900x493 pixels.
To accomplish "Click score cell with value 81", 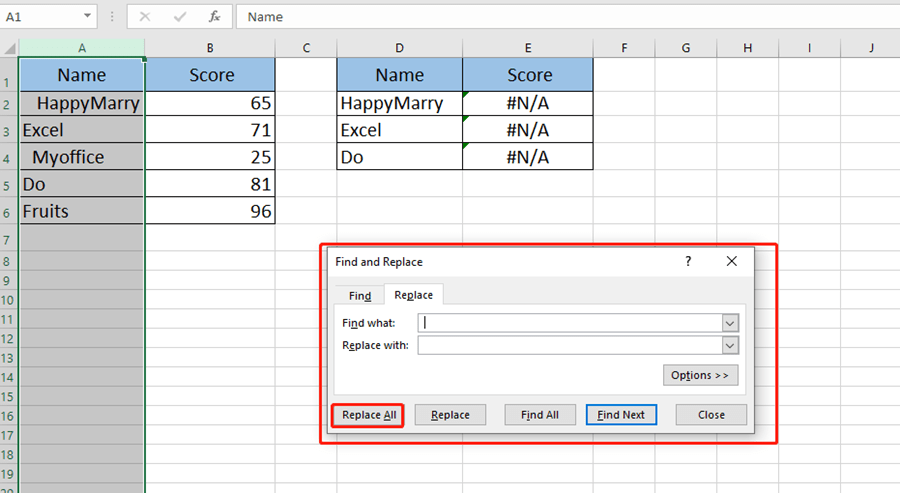I will (210, 184).
